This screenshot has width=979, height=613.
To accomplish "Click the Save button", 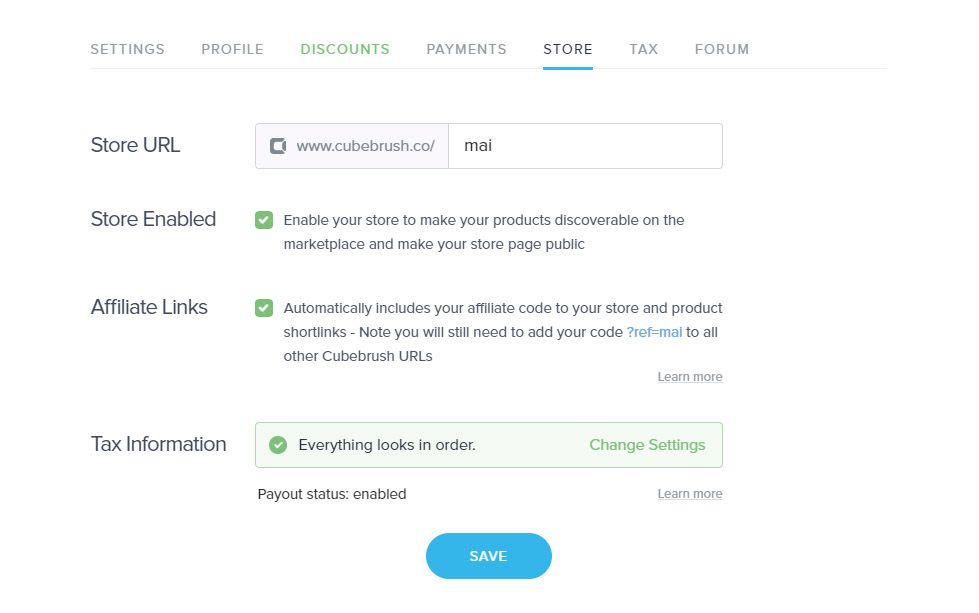I will (x=489, y=556).
